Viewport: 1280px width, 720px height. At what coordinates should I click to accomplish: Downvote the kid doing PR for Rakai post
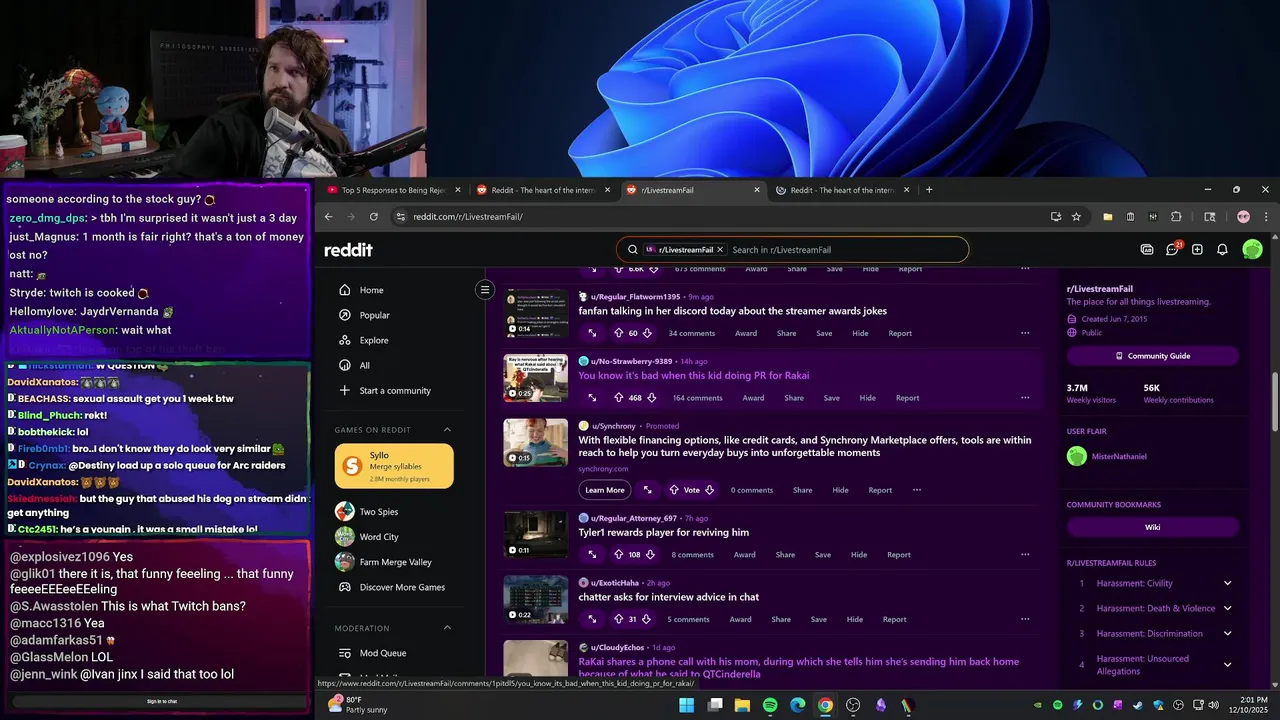651,398
